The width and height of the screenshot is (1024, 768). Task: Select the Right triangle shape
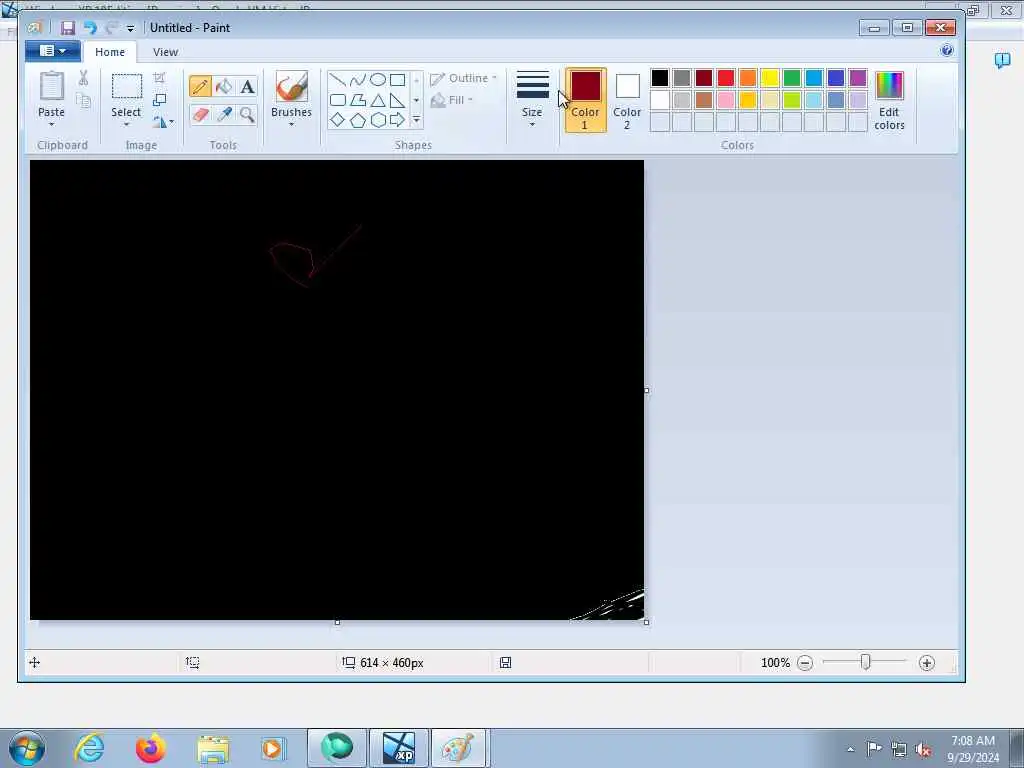pyautogui.click(x=398, y=100)
